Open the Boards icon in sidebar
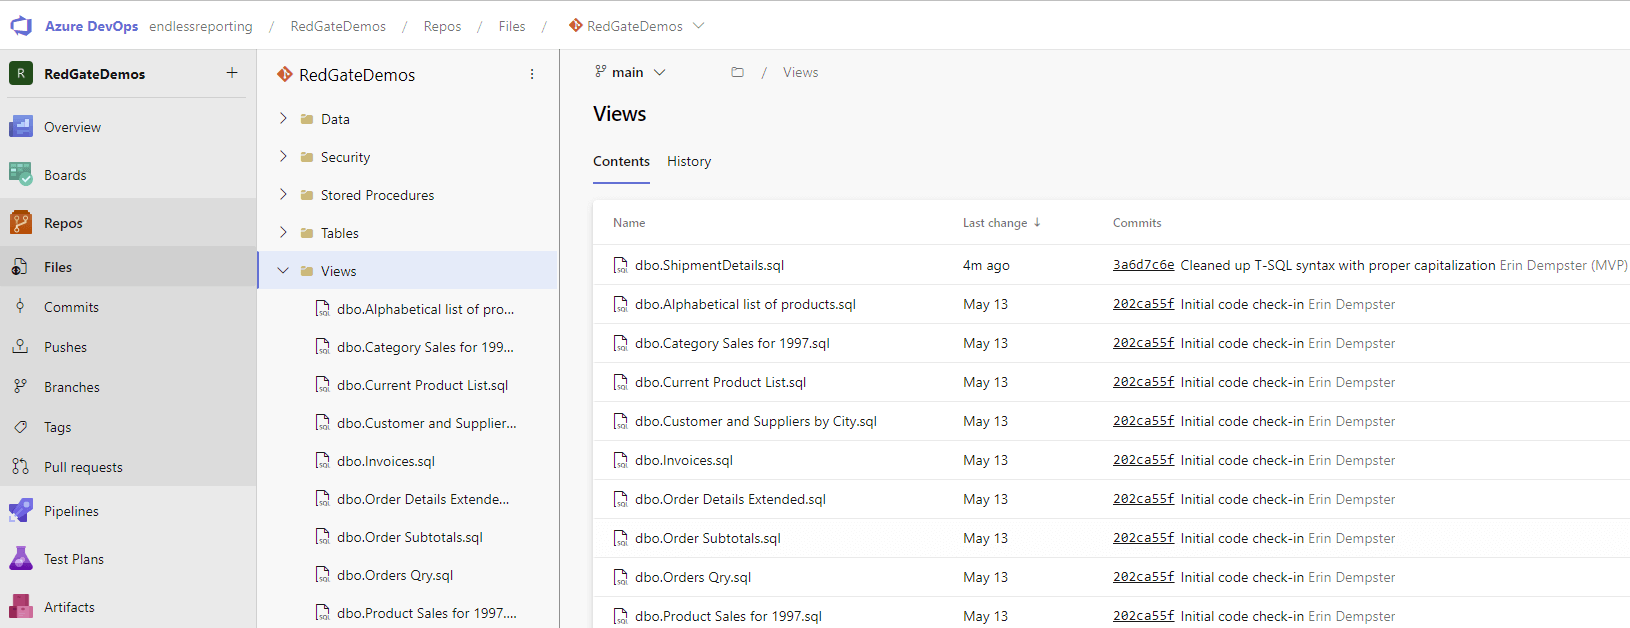The width and height of the screenshot is (1630, 628). click(x=21, y=175)
